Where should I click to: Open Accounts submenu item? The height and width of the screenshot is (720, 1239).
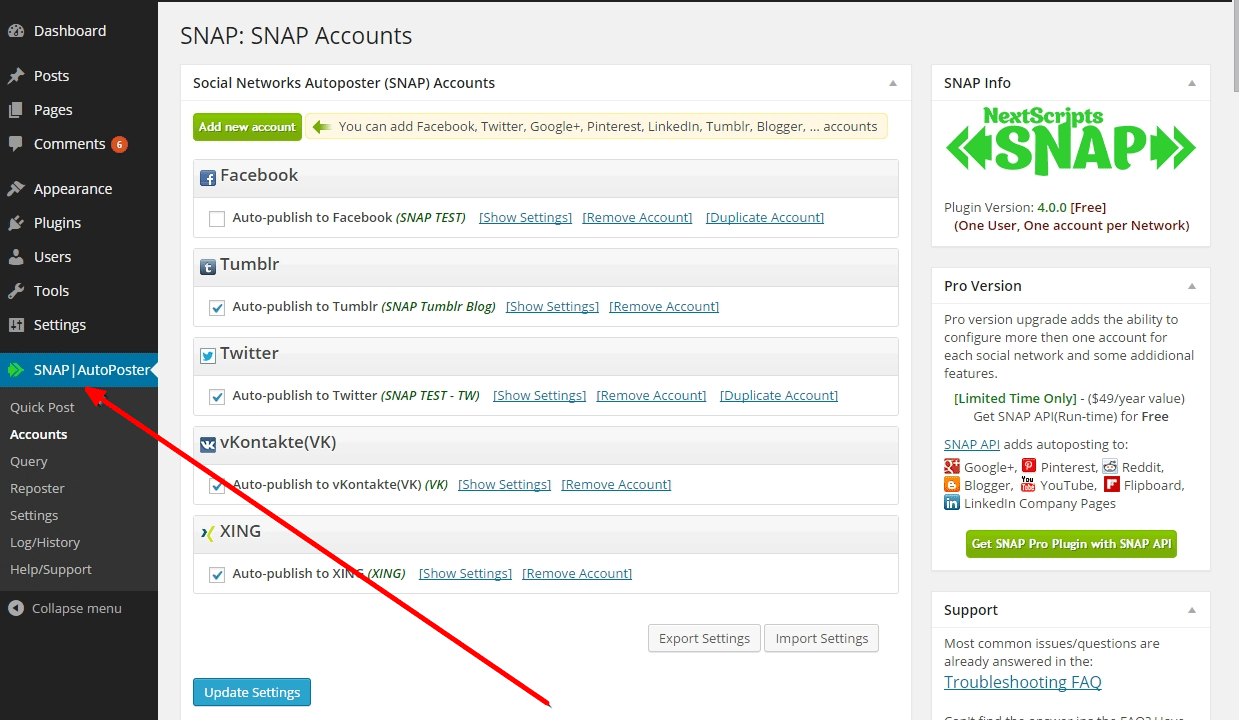pos(39,434)
